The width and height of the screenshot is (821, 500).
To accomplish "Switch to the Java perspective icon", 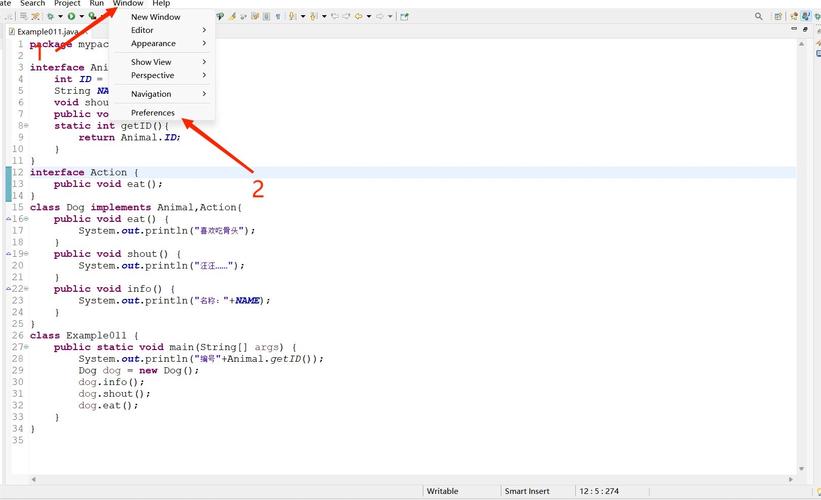I will click(806, 17).
